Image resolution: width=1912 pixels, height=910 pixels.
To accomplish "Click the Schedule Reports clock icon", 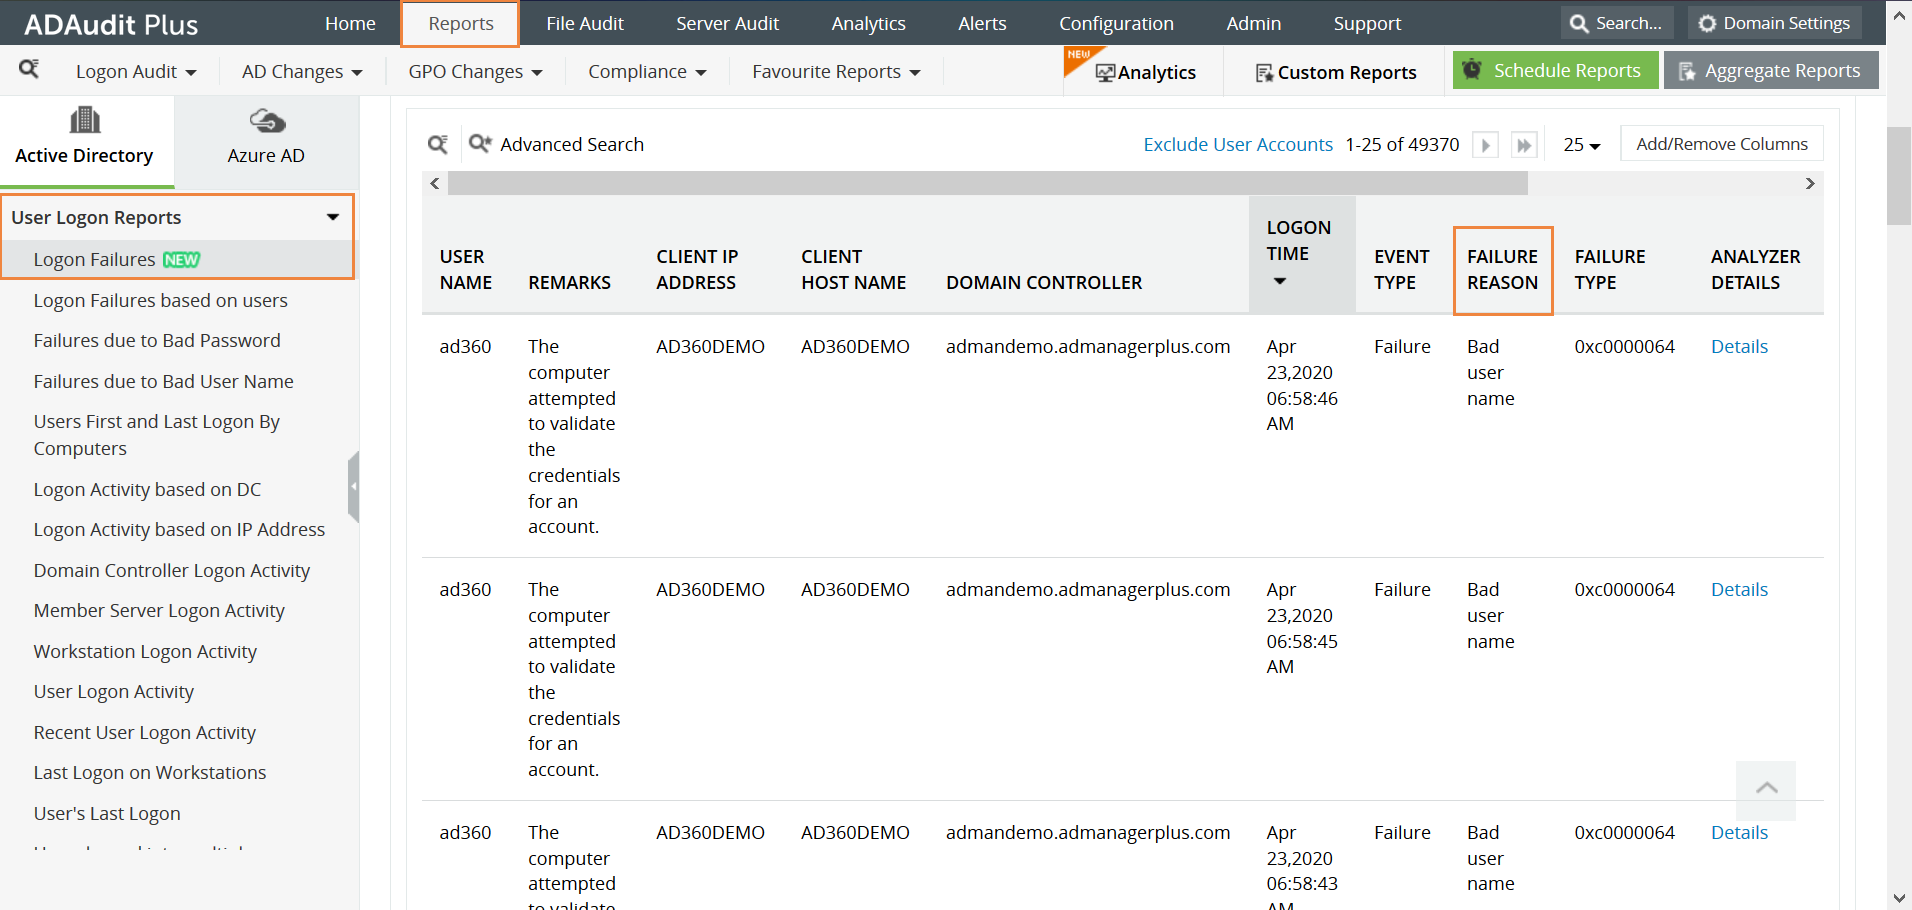I will (x=1472, y=70).
